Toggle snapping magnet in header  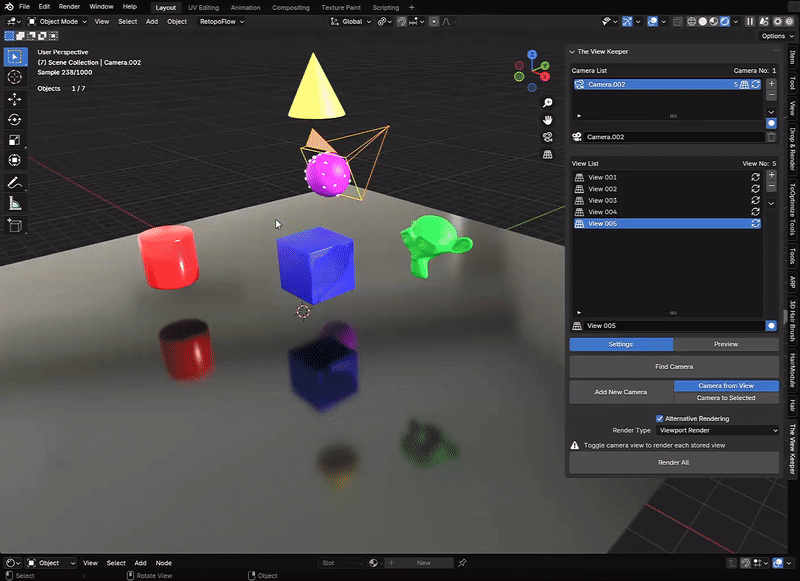tap(402, 21)
